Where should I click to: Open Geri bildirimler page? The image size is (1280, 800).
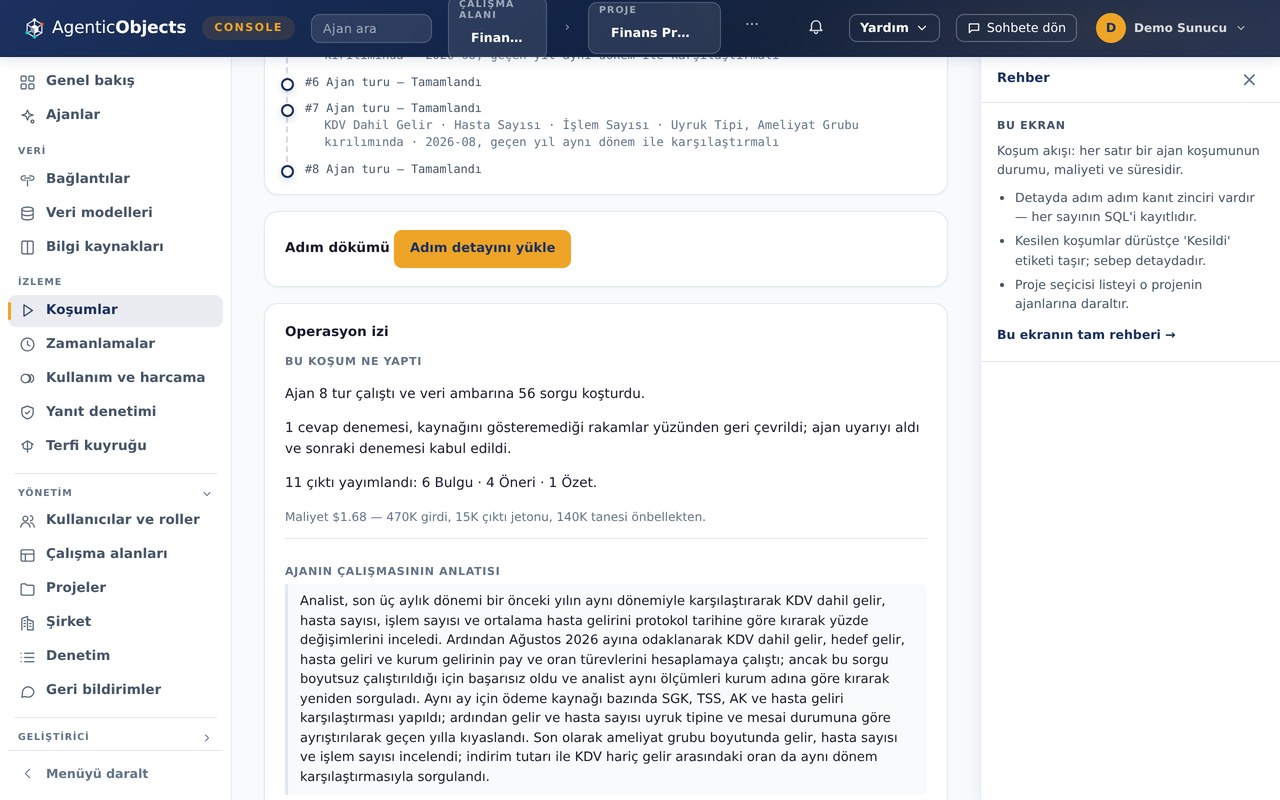(116, 690)
